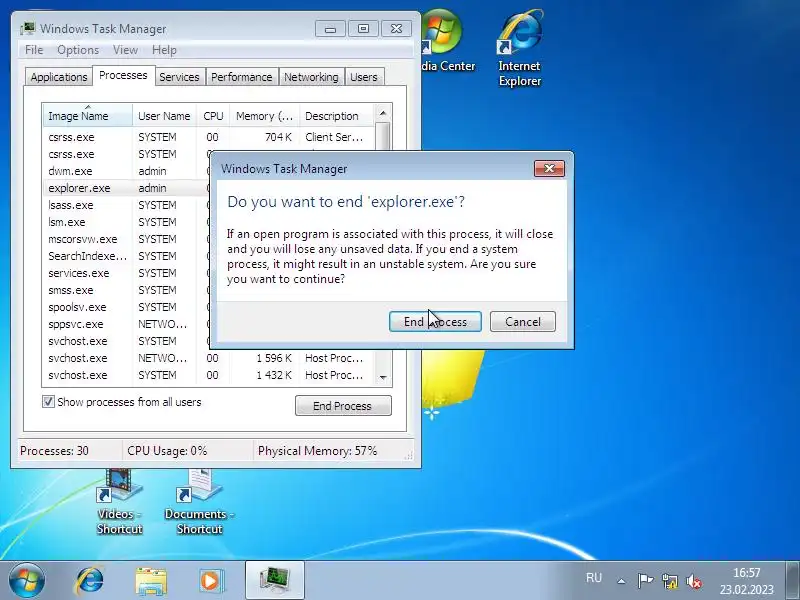Screen dimensions: 800x600
Task: Sort by CPU column header
Action: pos(213,116)
